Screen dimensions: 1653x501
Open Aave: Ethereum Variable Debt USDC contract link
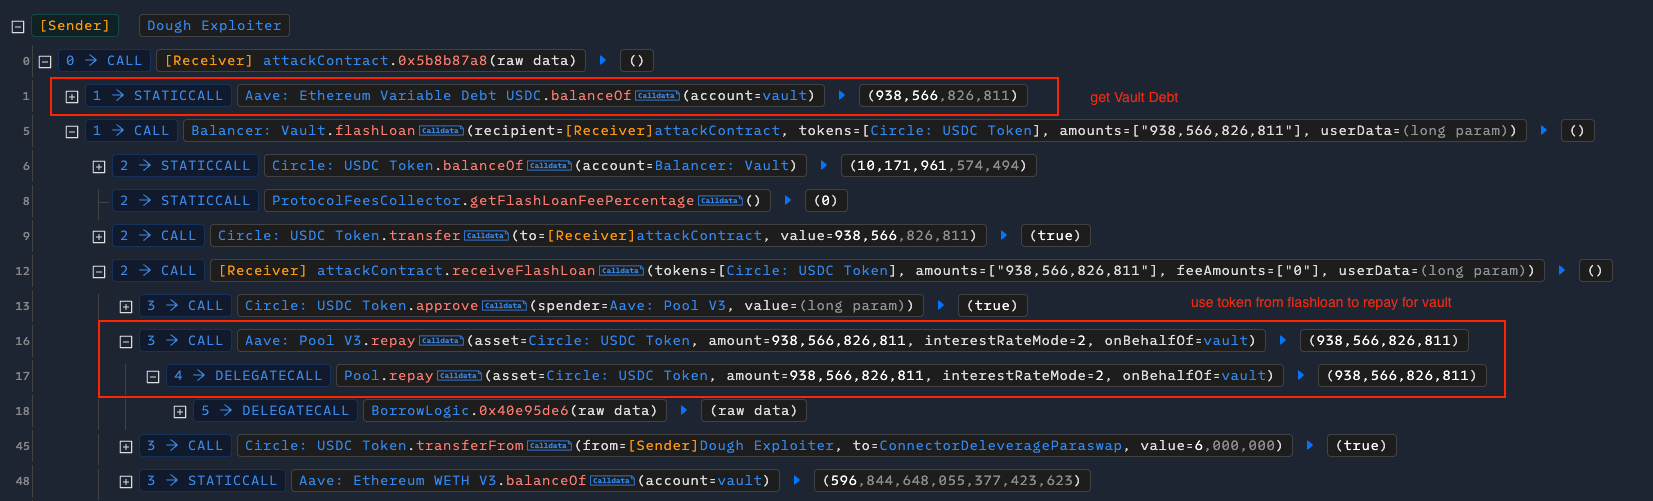click(393, 96)
